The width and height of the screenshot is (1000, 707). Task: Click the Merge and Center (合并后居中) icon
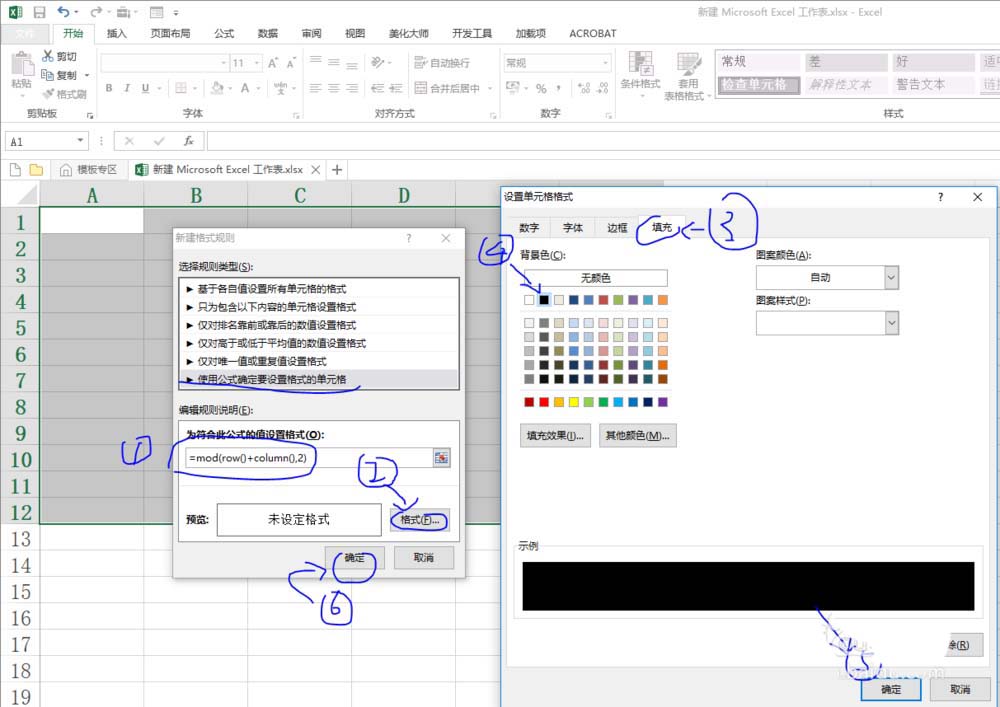(420, 88)
